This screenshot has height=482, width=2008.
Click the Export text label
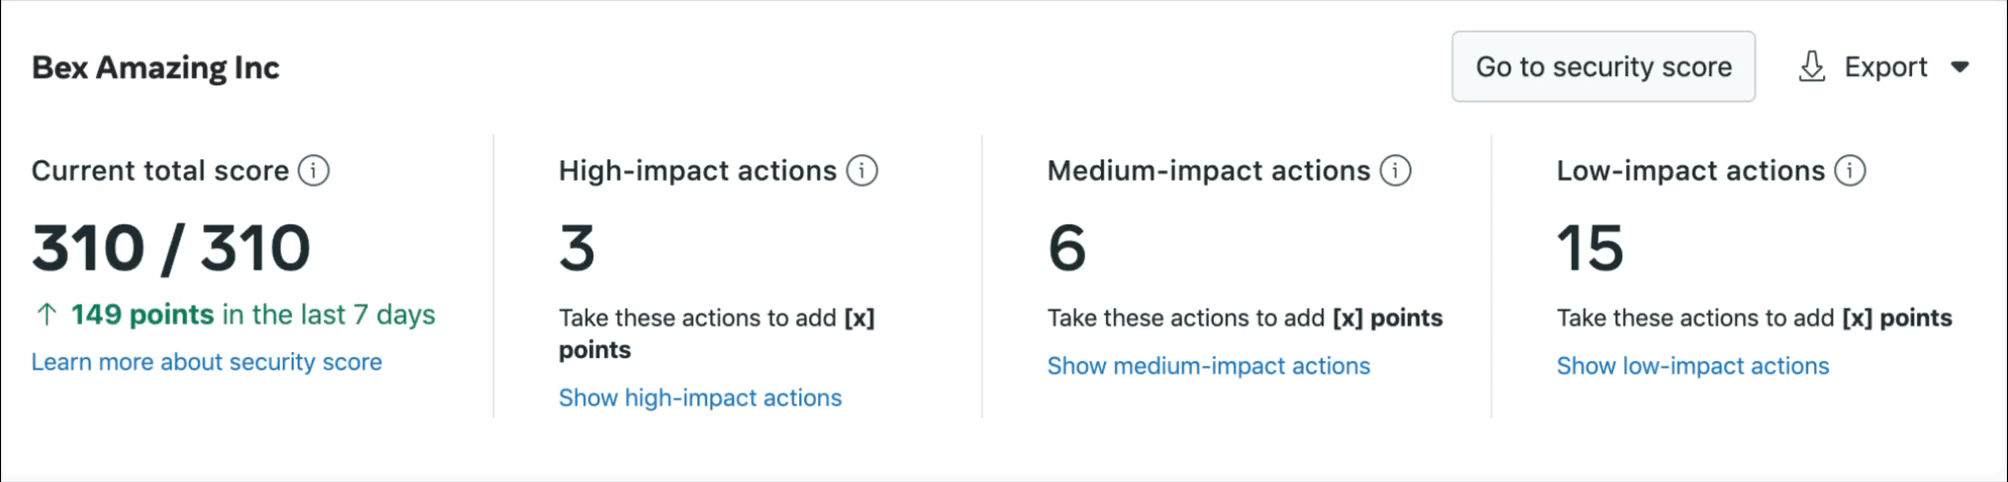[1885, 67]
